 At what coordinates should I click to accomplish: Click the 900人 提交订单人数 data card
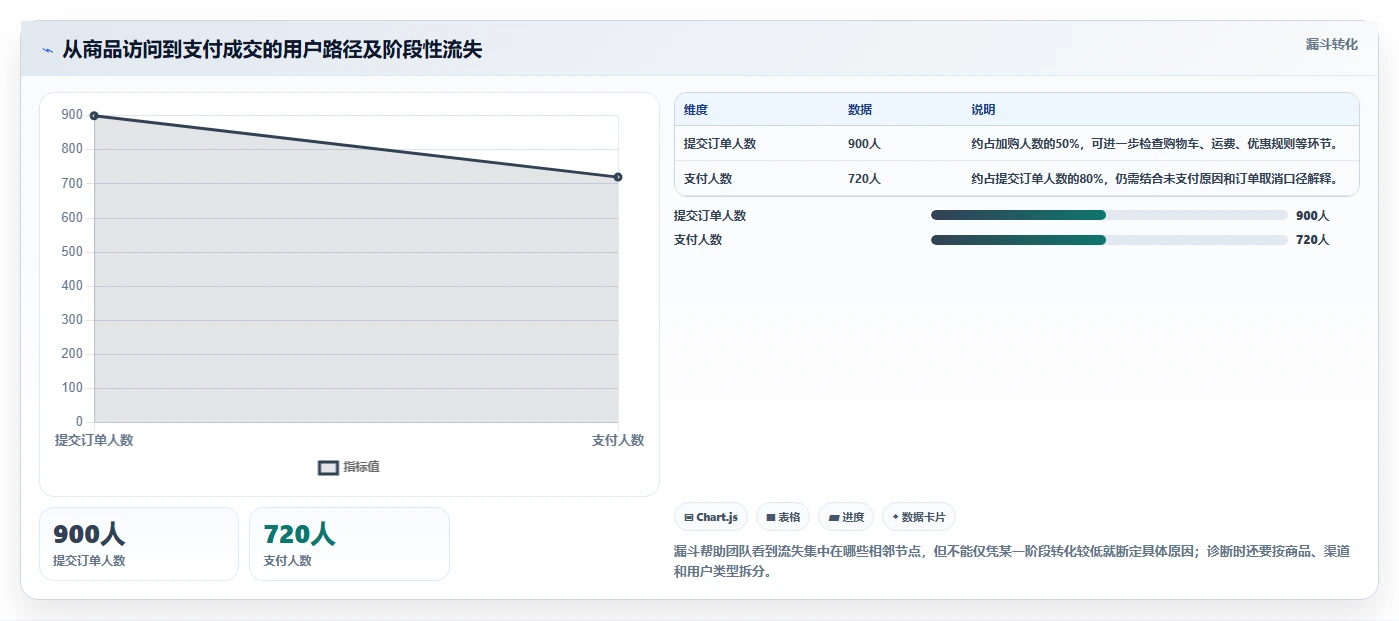click(x=139, y=544)
